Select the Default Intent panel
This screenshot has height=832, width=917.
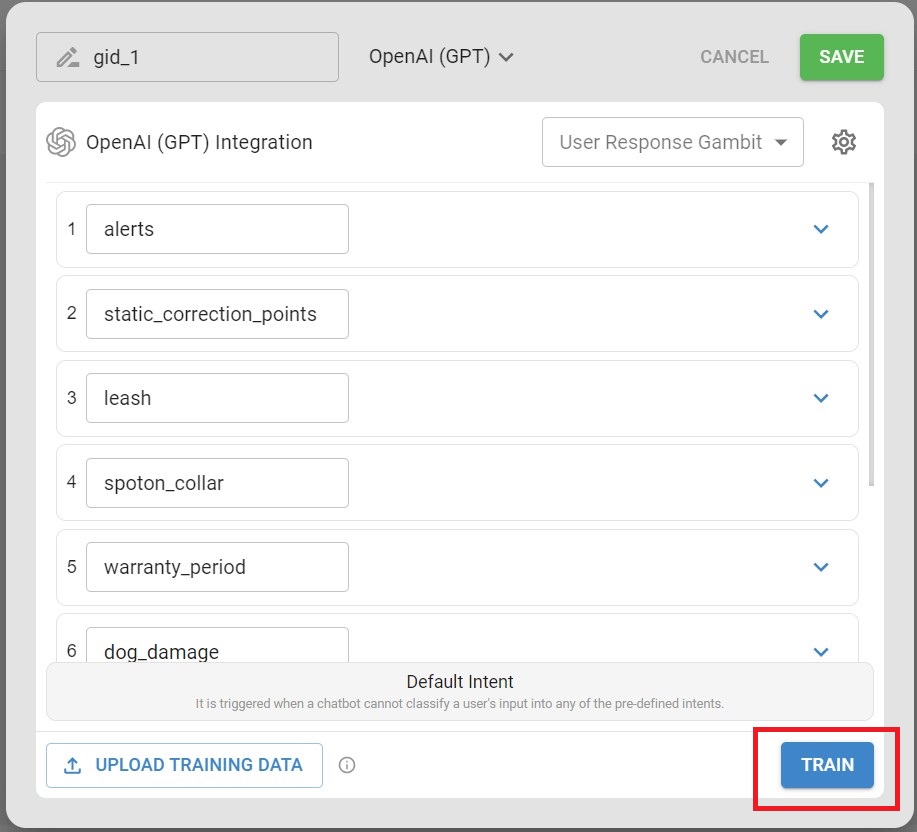coord(459,691)
